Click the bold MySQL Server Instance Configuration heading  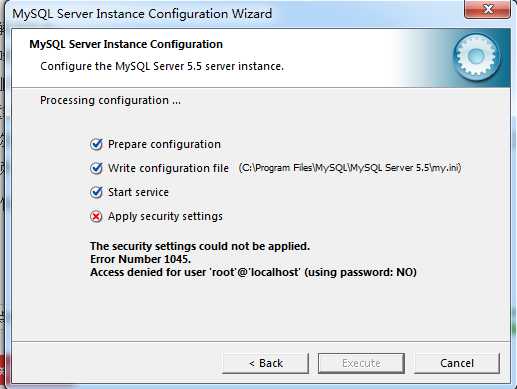click(x=126, y=44)
